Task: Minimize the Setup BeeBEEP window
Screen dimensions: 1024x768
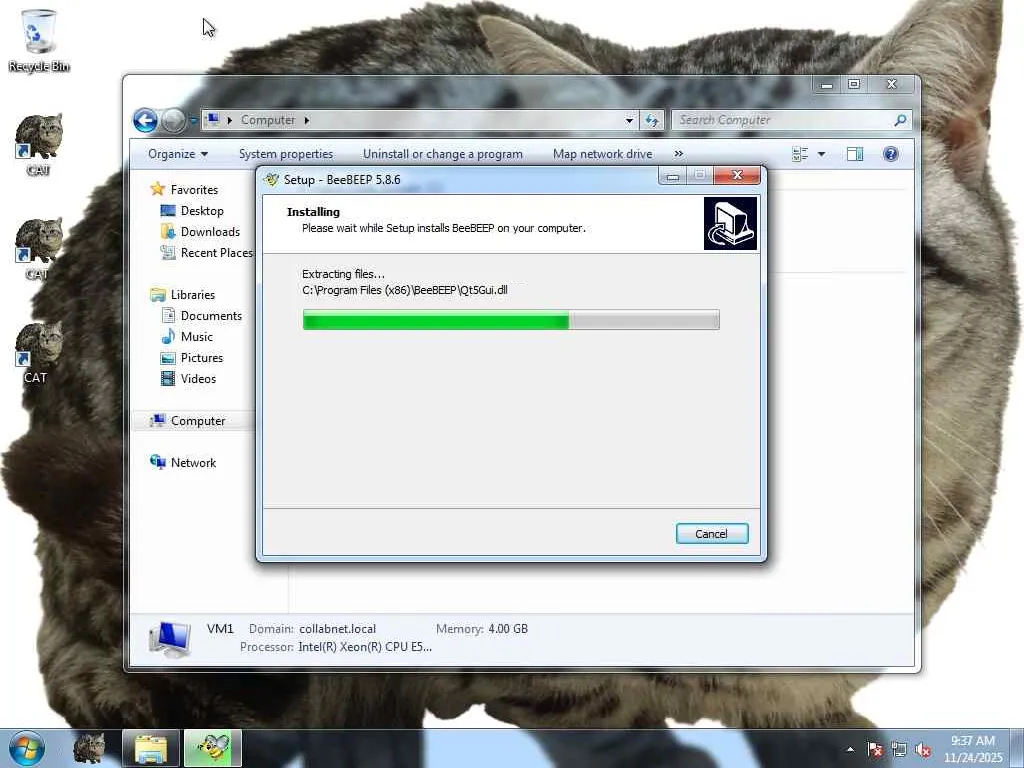Action: (673, 176)
